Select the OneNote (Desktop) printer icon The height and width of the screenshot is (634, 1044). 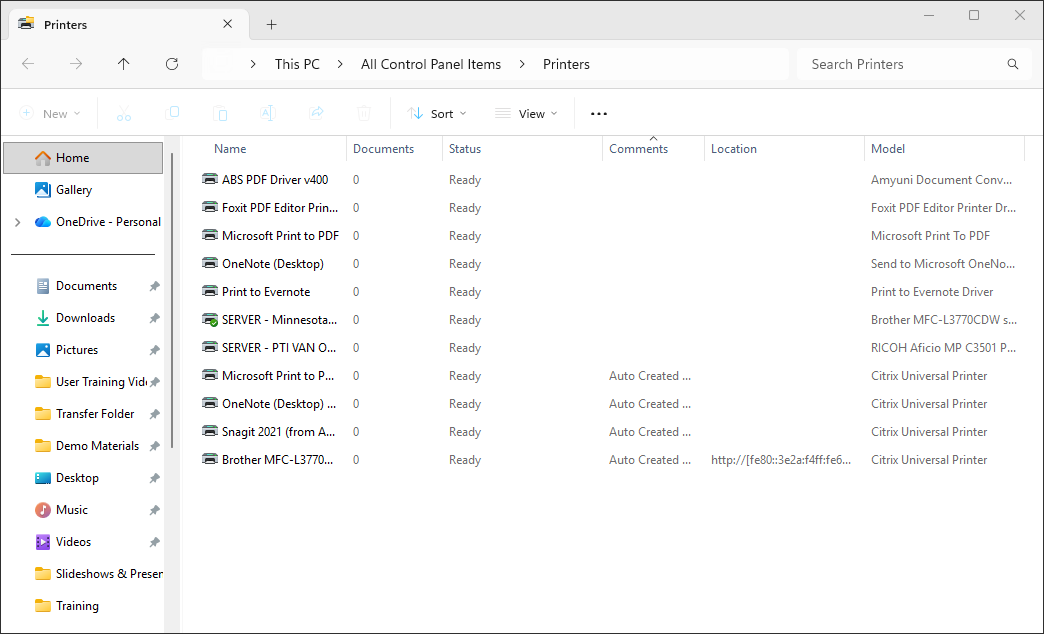[210, 263]
